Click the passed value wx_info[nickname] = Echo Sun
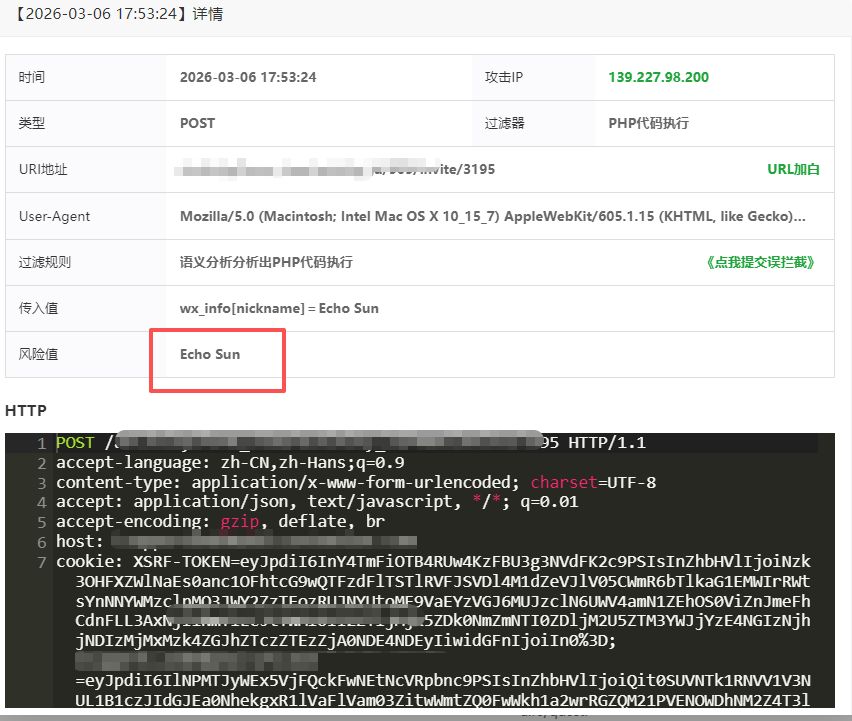The image size is (852, 721). [279, 308]
